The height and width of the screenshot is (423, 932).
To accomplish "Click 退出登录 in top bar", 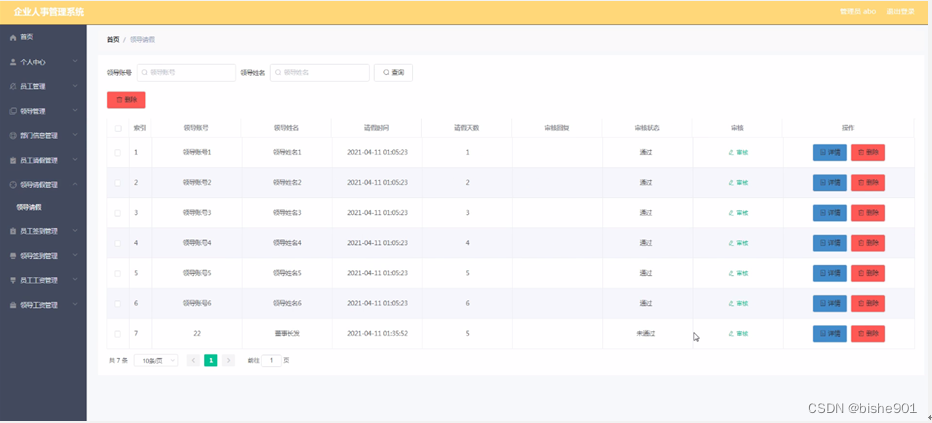I will pos(900,12).
